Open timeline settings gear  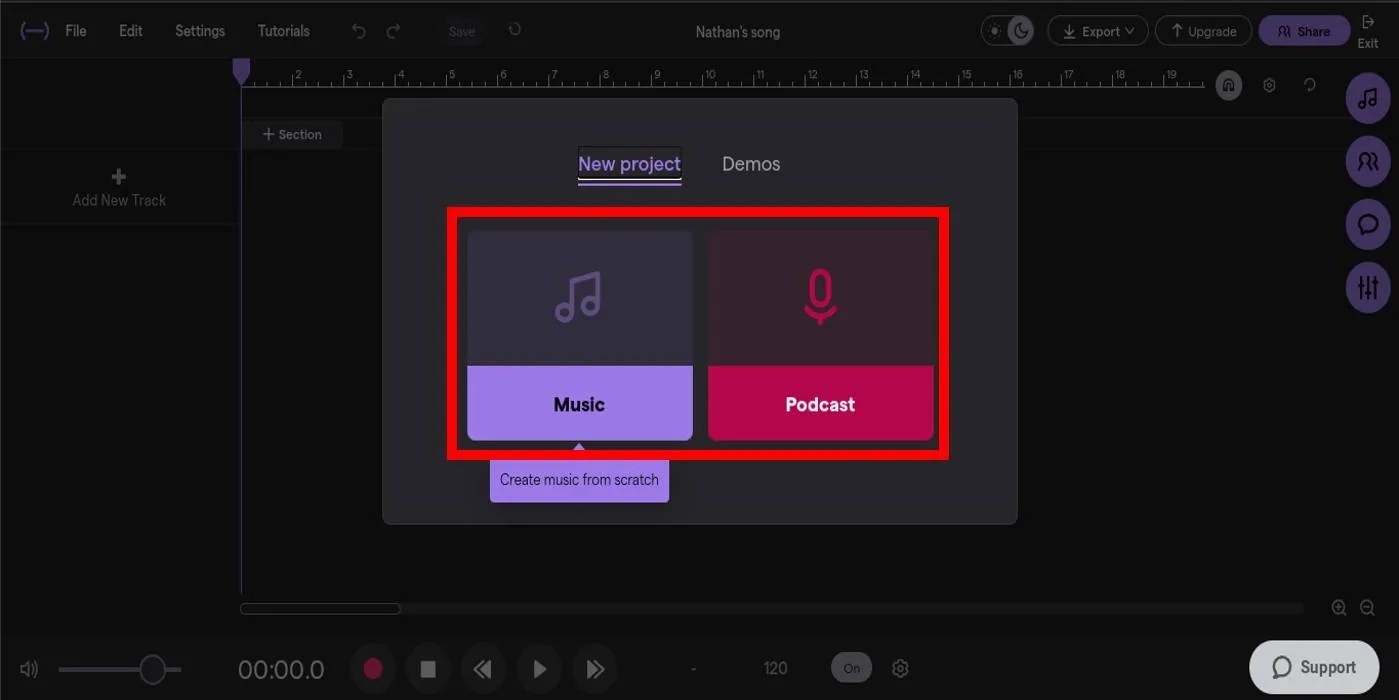(x=1269, y=85)
